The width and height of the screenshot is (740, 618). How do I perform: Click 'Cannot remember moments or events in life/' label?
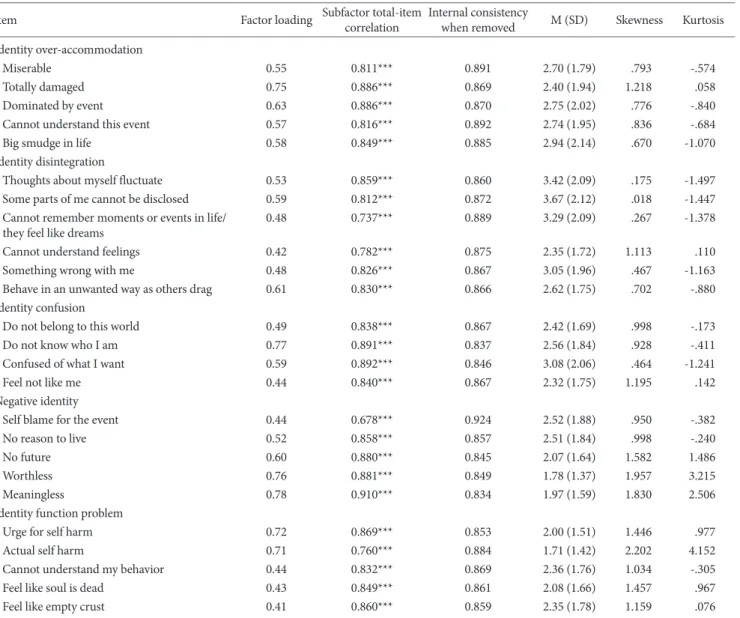tap(114, 218)
